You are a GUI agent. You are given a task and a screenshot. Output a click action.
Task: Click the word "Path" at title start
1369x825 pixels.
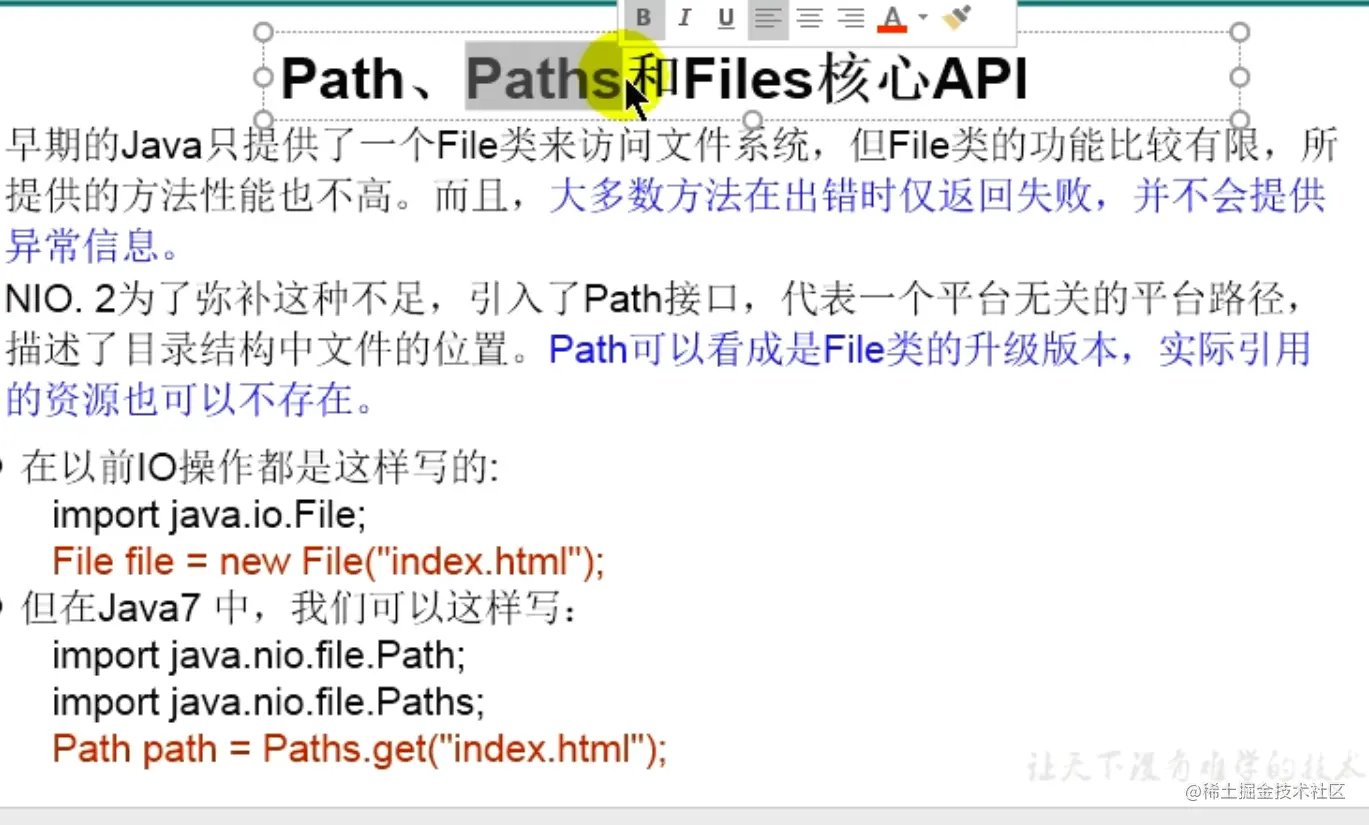point(342,79)
